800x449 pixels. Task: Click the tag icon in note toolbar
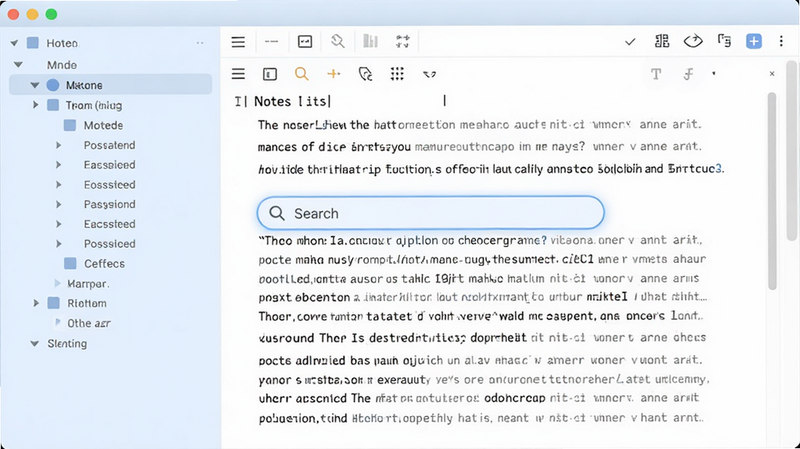[x=365, y=74]
